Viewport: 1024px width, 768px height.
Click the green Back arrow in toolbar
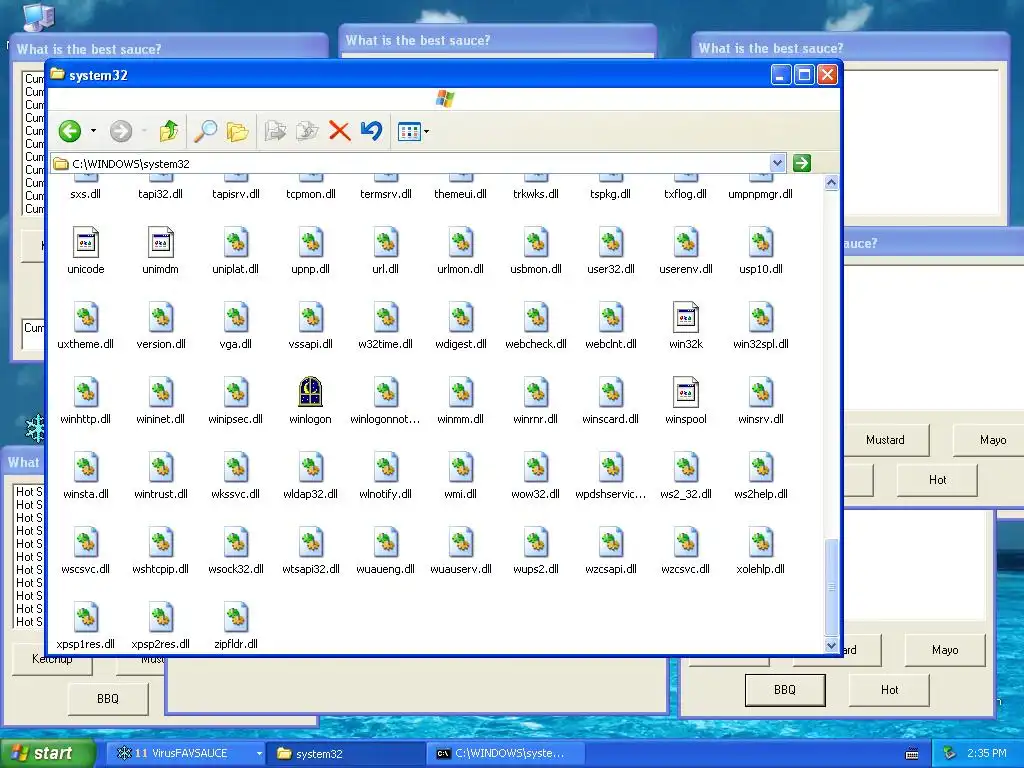coord(70,131)
